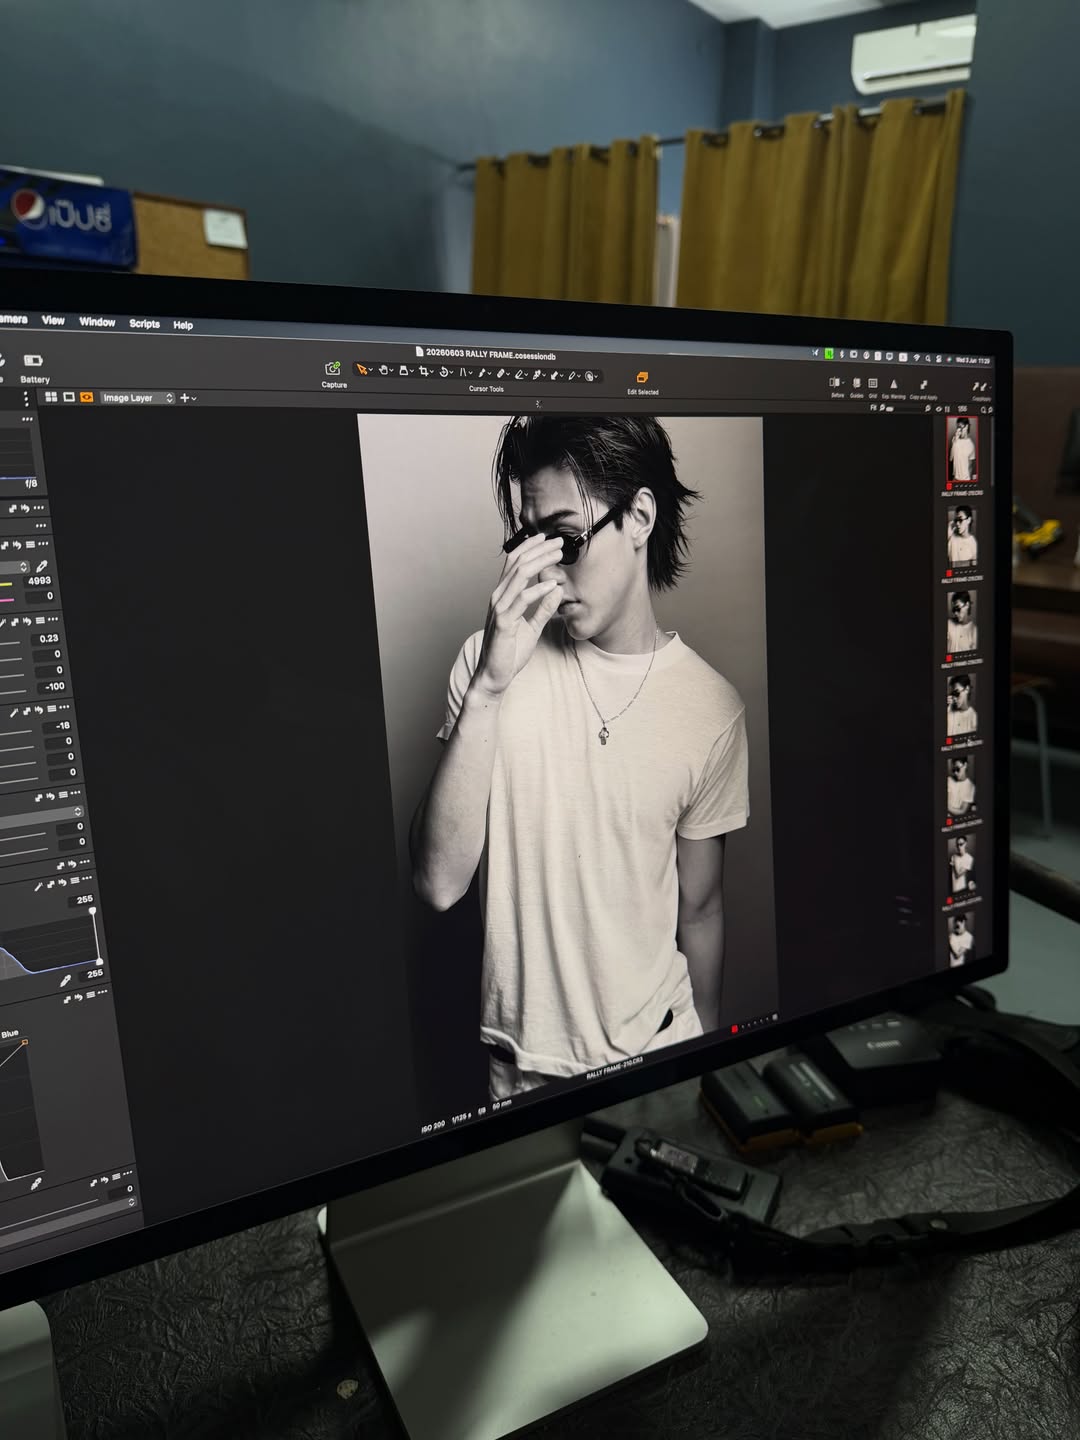Viewport: 1080px width, 1440px height.
Task: Open exposure panel three-dot menu beside 0.23
Action: [x=53, y=620]
